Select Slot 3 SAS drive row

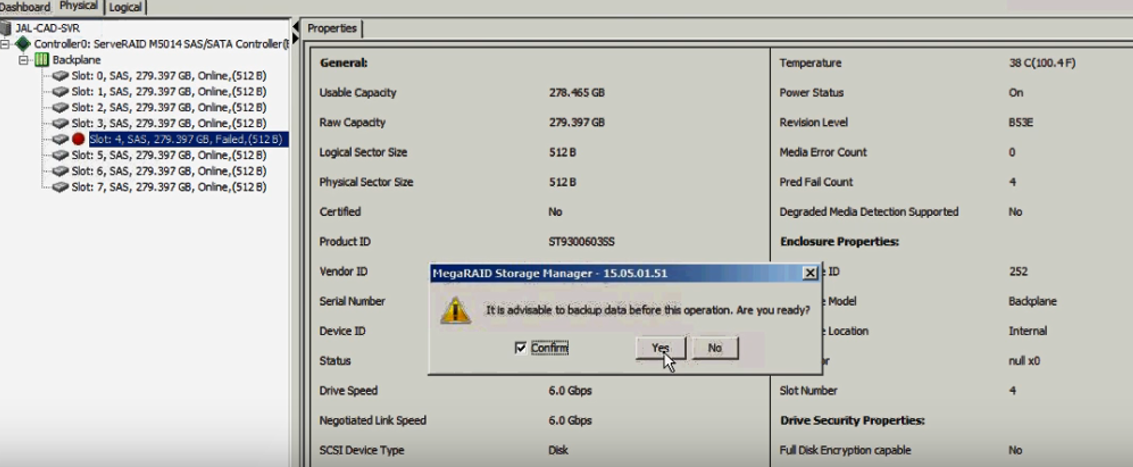click(x=169, y=124)
